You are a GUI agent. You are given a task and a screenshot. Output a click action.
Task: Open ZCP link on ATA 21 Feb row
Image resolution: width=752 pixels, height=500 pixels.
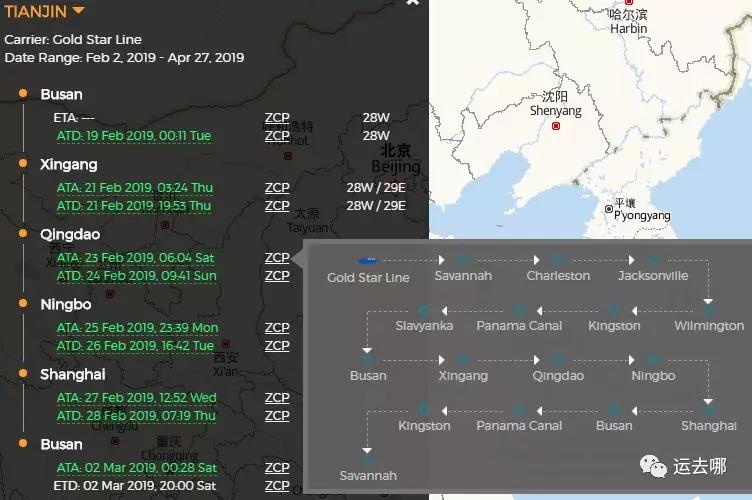[277, 188]
